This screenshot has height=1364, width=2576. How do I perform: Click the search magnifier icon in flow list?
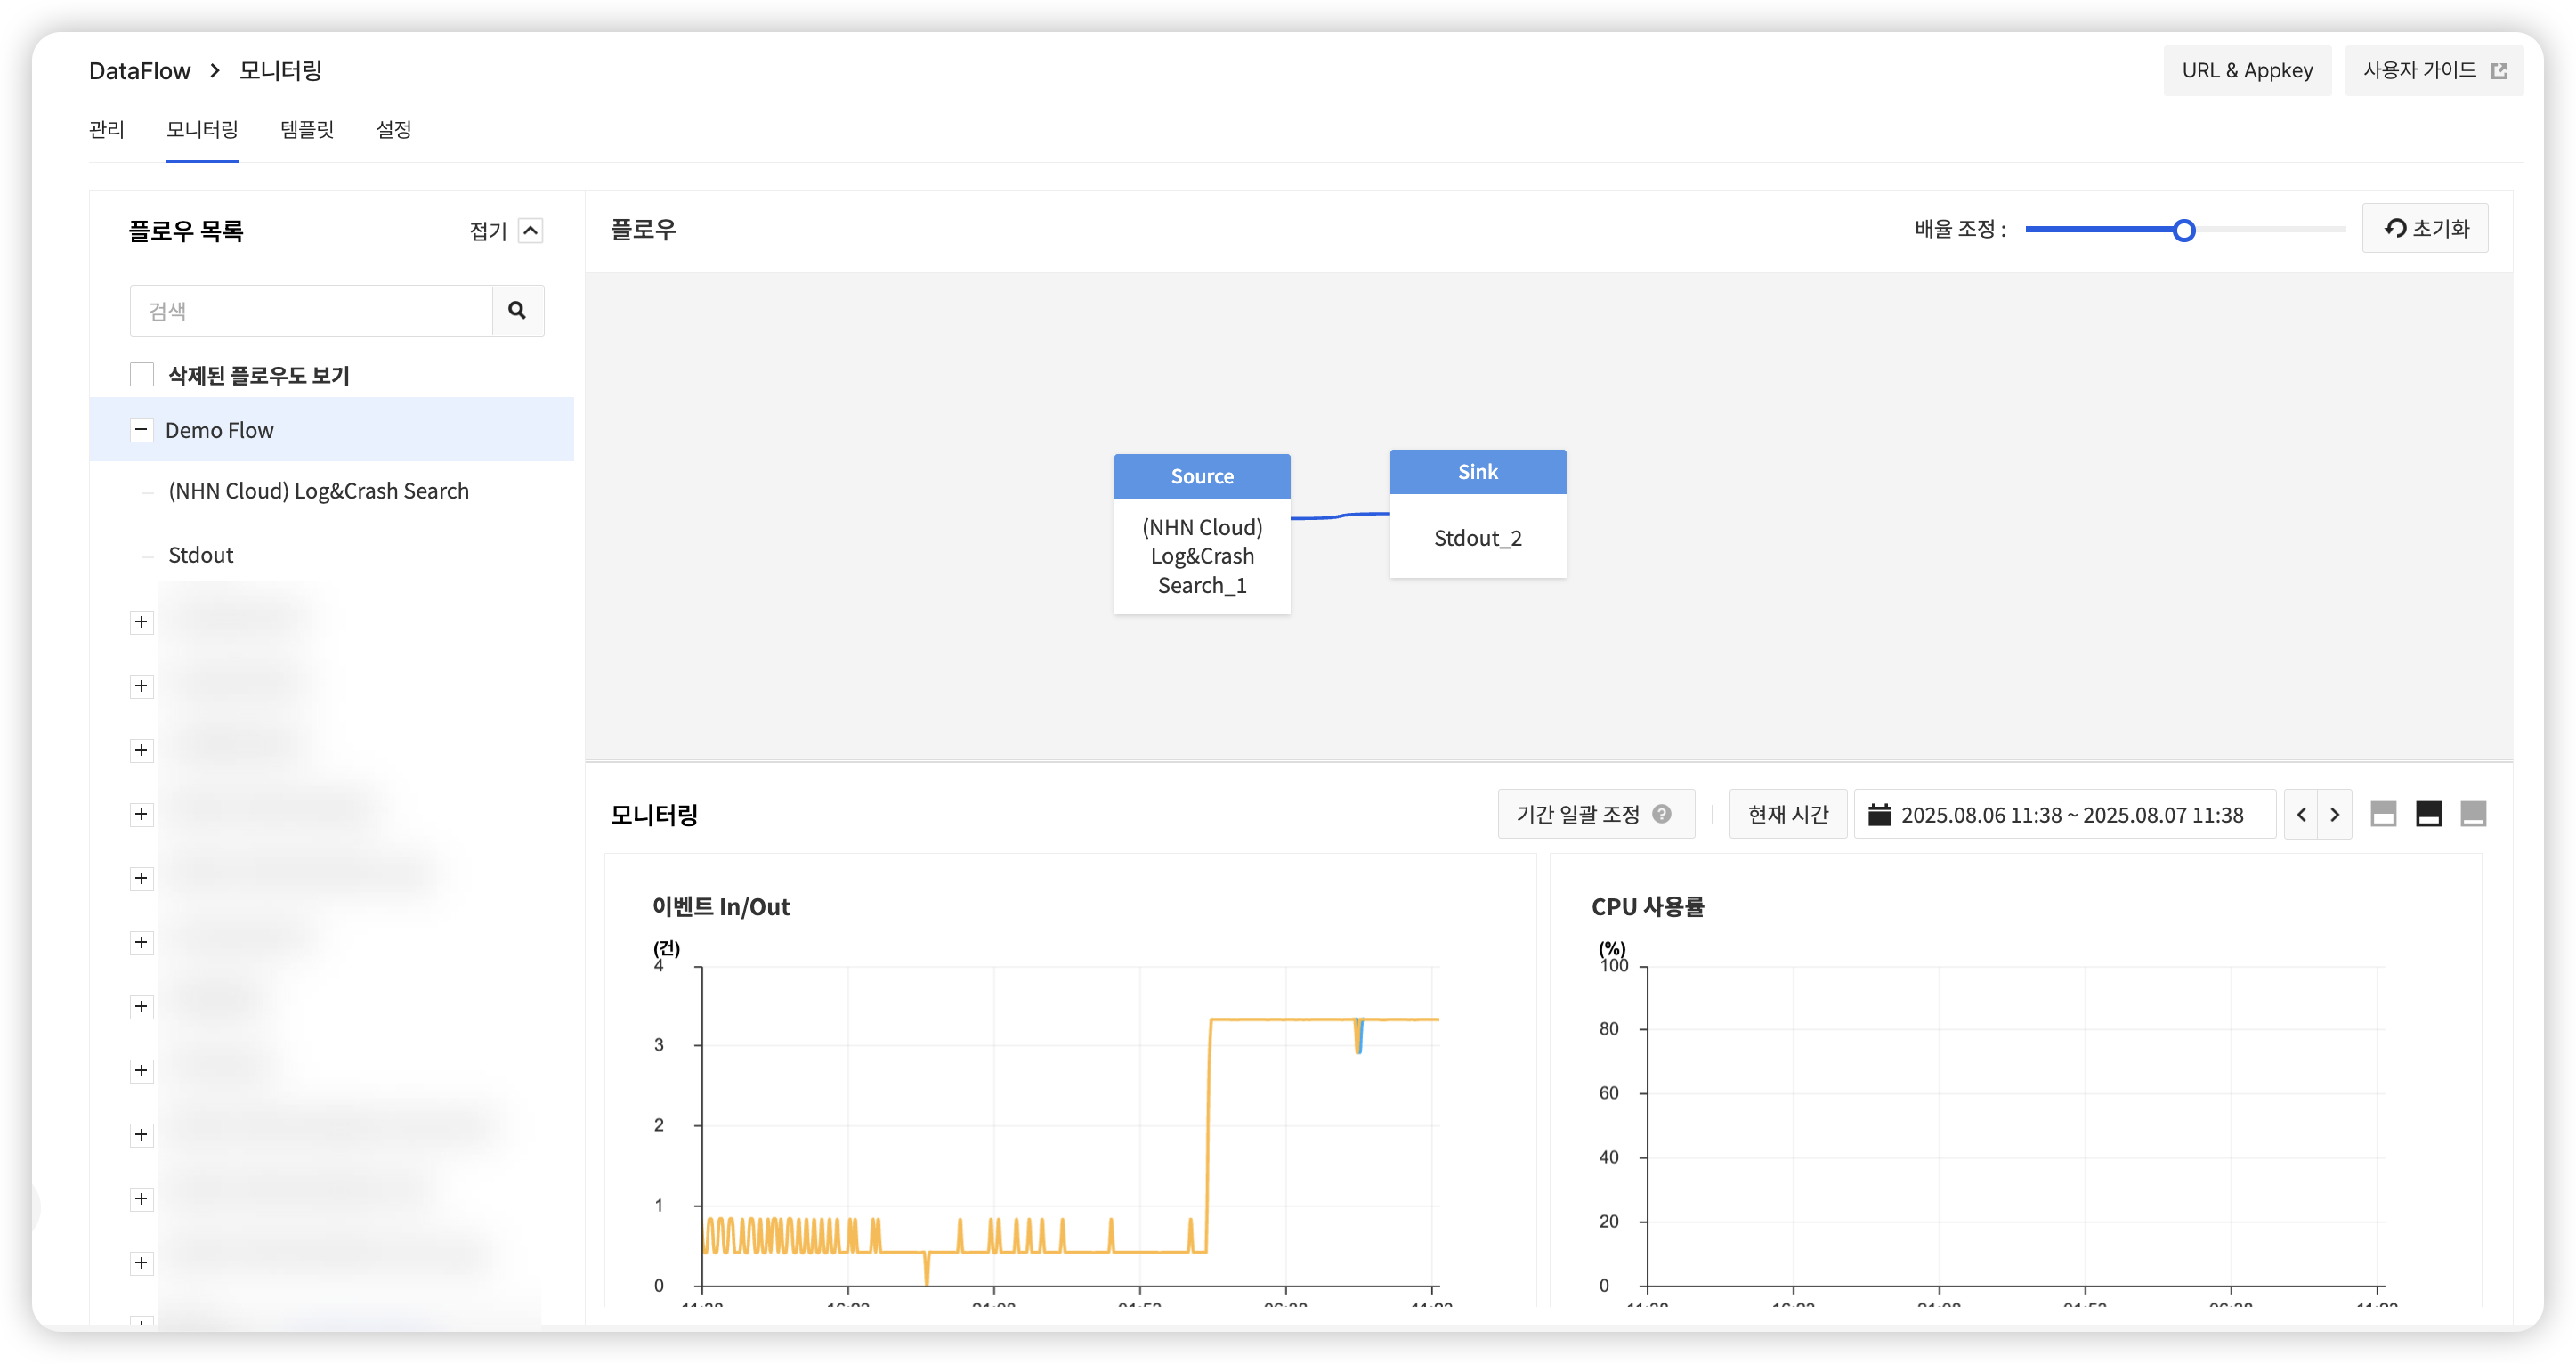tap(518, 311)
